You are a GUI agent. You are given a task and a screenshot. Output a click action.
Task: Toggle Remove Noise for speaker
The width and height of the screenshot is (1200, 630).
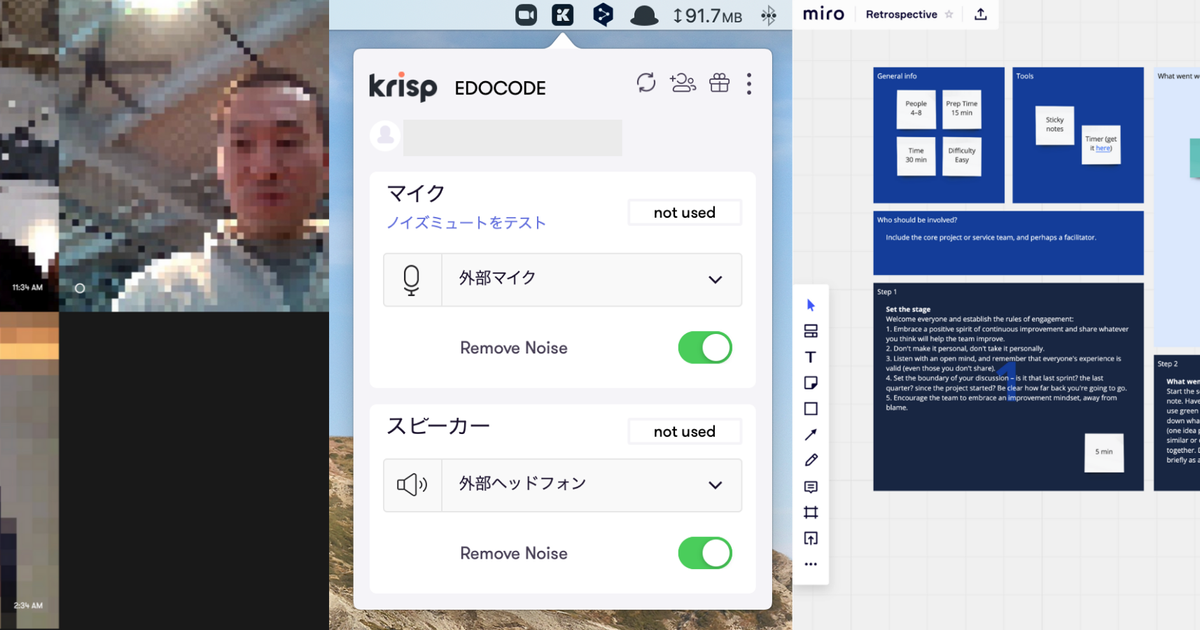tap(705, 553)
